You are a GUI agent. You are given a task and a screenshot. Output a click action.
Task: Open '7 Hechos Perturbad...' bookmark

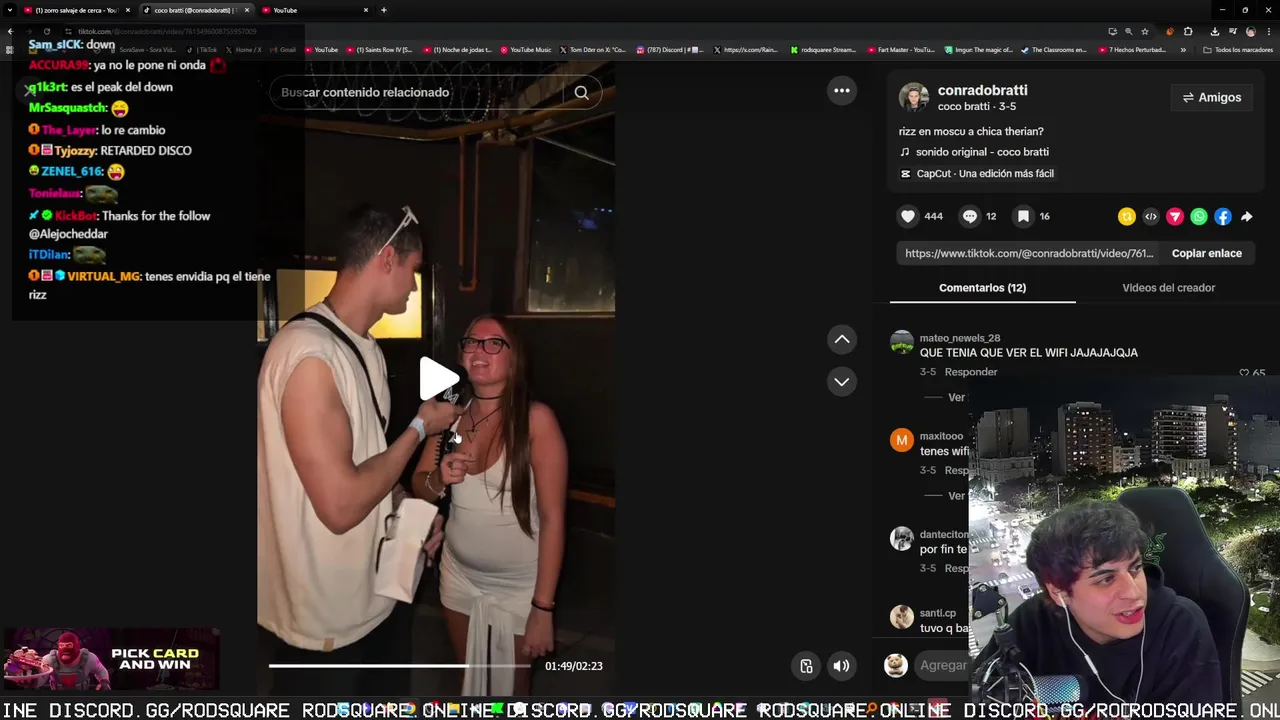[1132, 49]
